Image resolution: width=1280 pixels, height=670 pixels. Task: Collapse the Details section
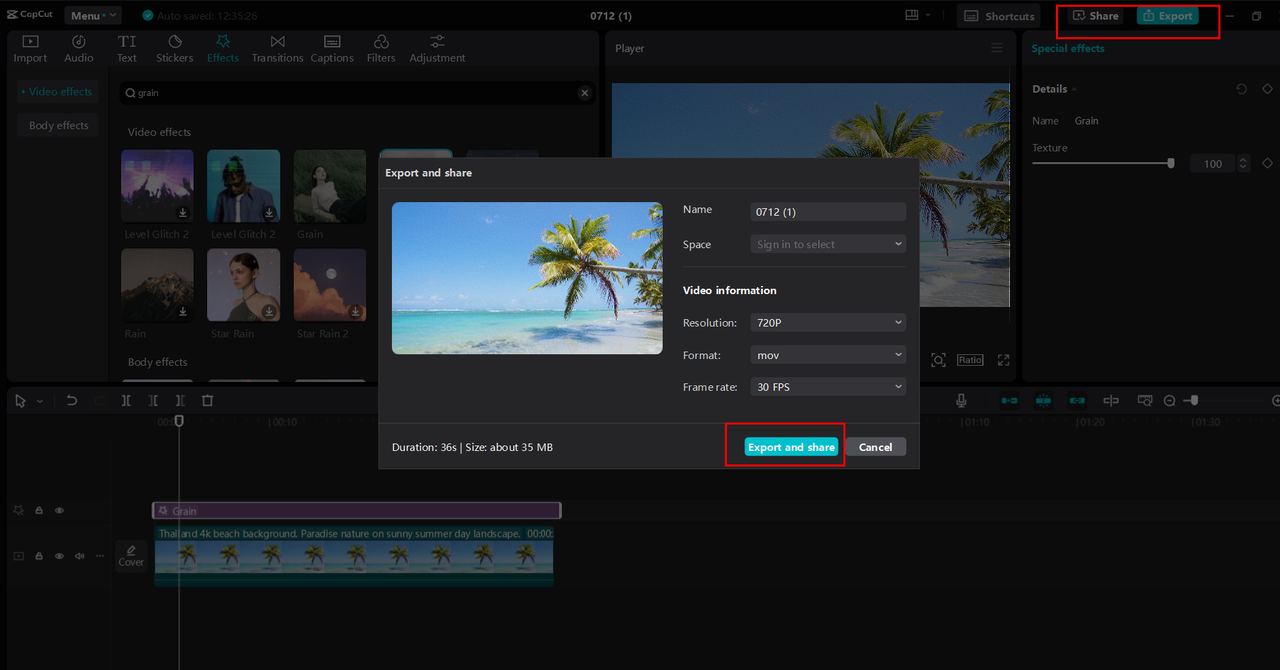[1074, 89]
